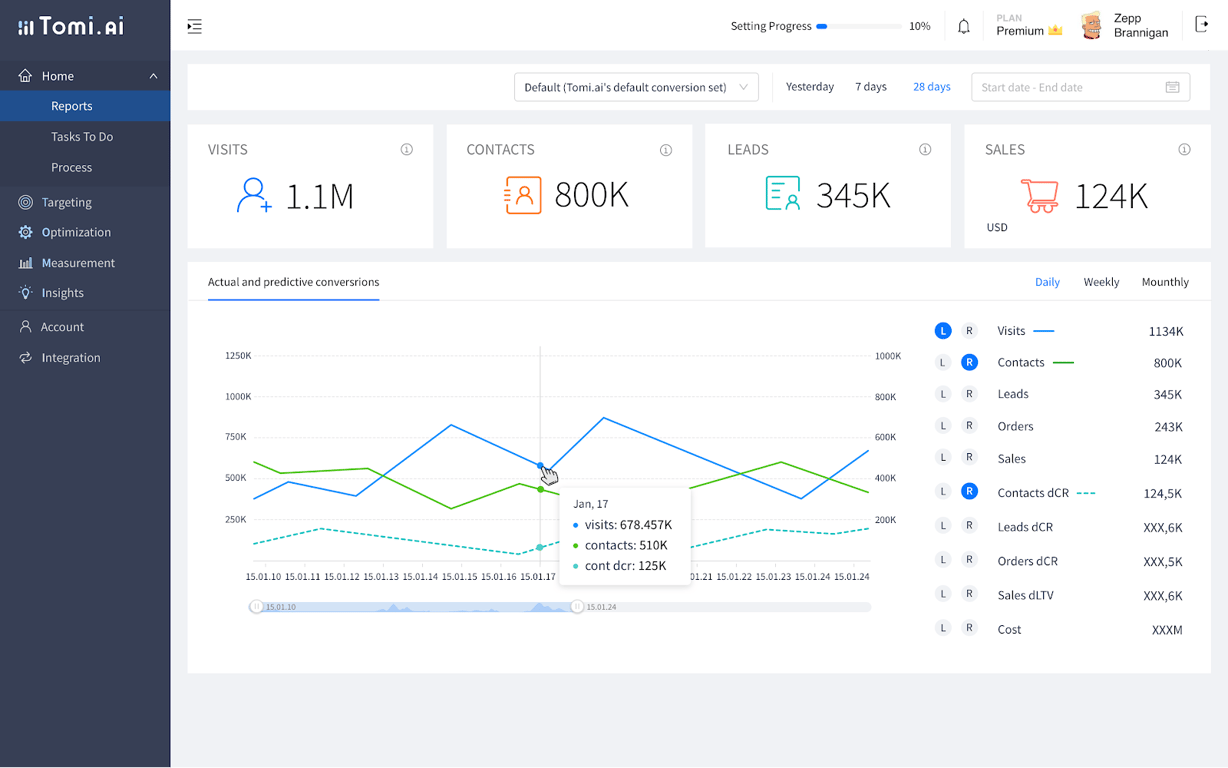This screenshot has width=1228, height=768.
Task: Select the Actual and predictive conversions tab
Action: (293, 282)
